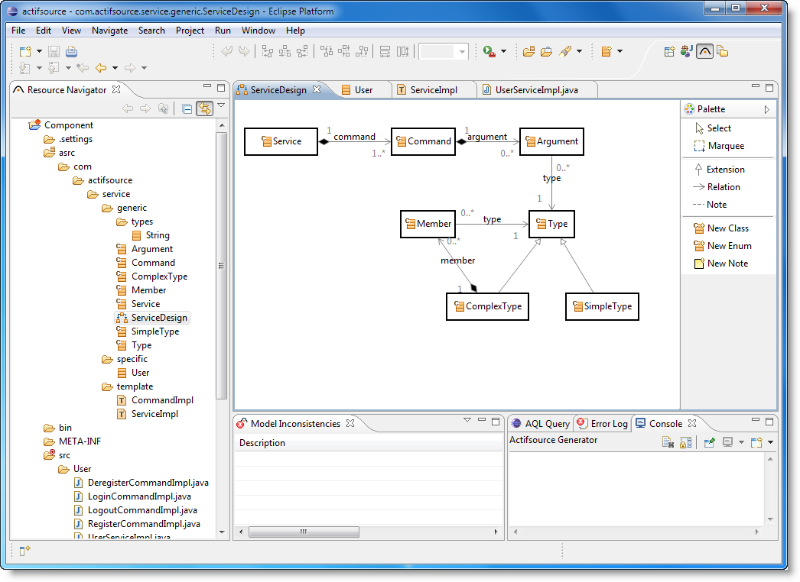Image resolution: width=800 pixels, height=582 pixels.
Task: Toggle the selected perspective button at top right
Action: 705,51
